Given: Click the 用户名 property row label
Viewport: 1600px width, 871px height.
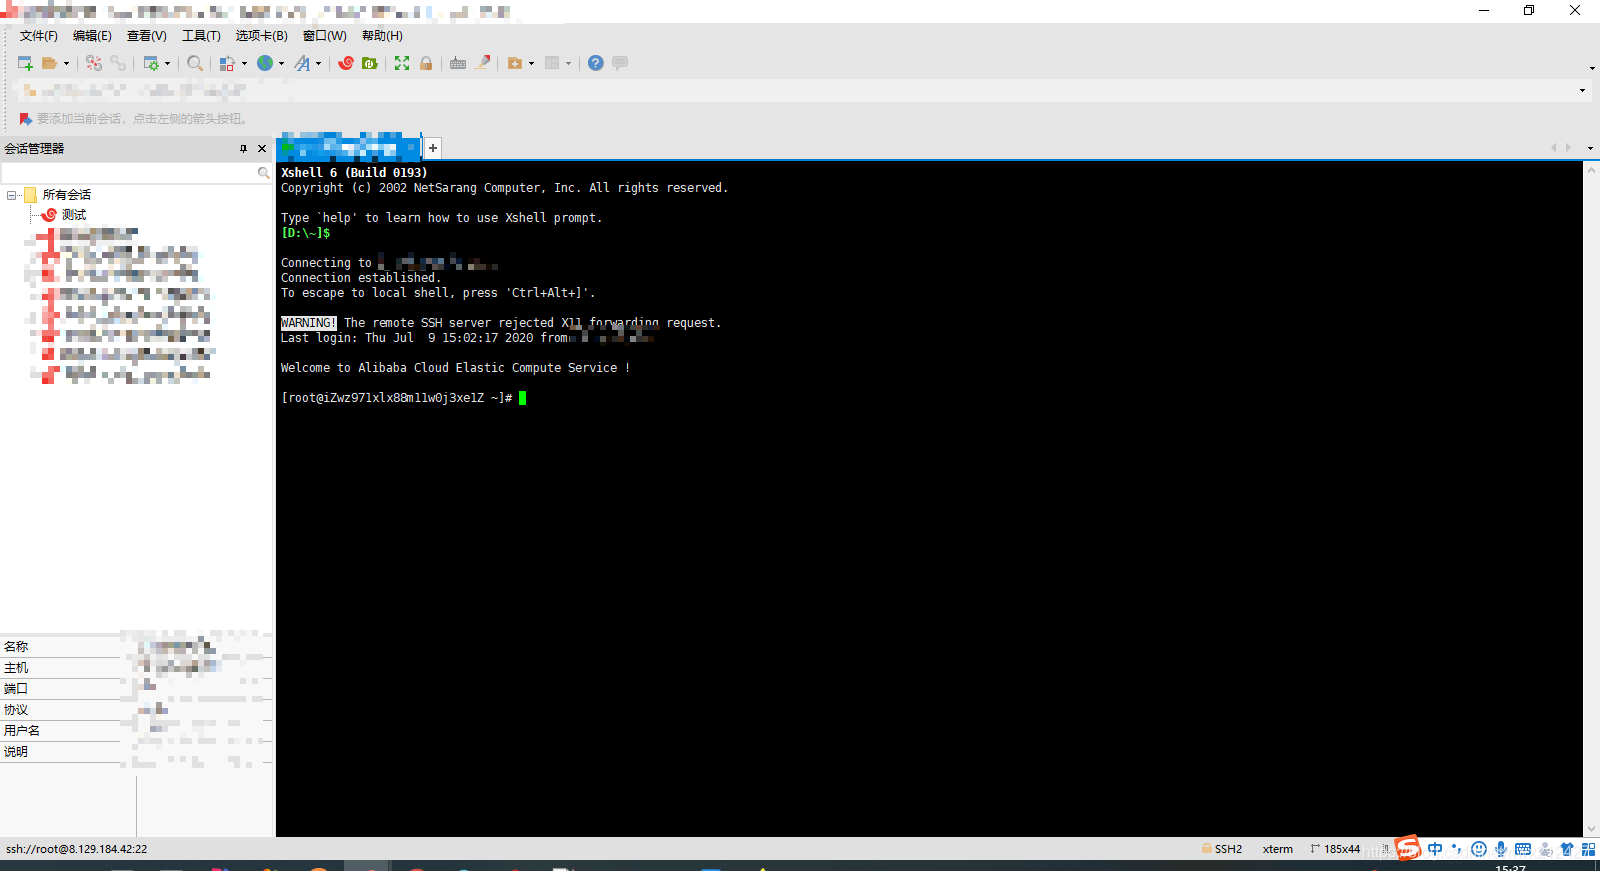Looking at the screenshot, I should click(x=22, y=731).
